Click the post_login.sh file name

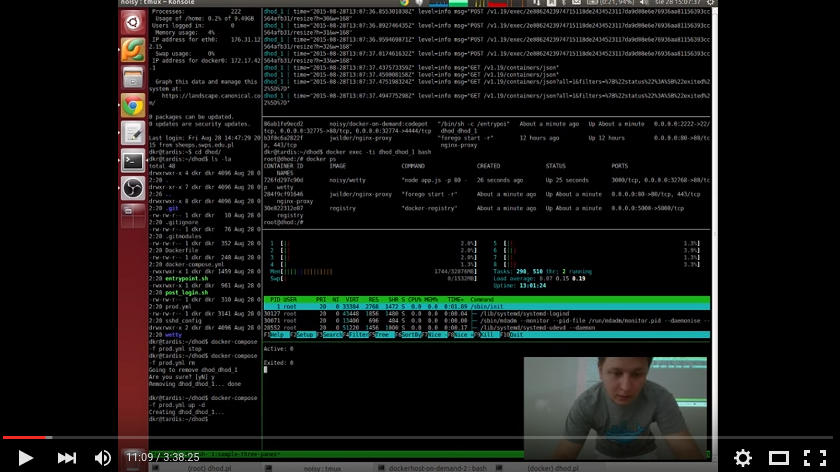pyautogui.click(x=186, y=293)
